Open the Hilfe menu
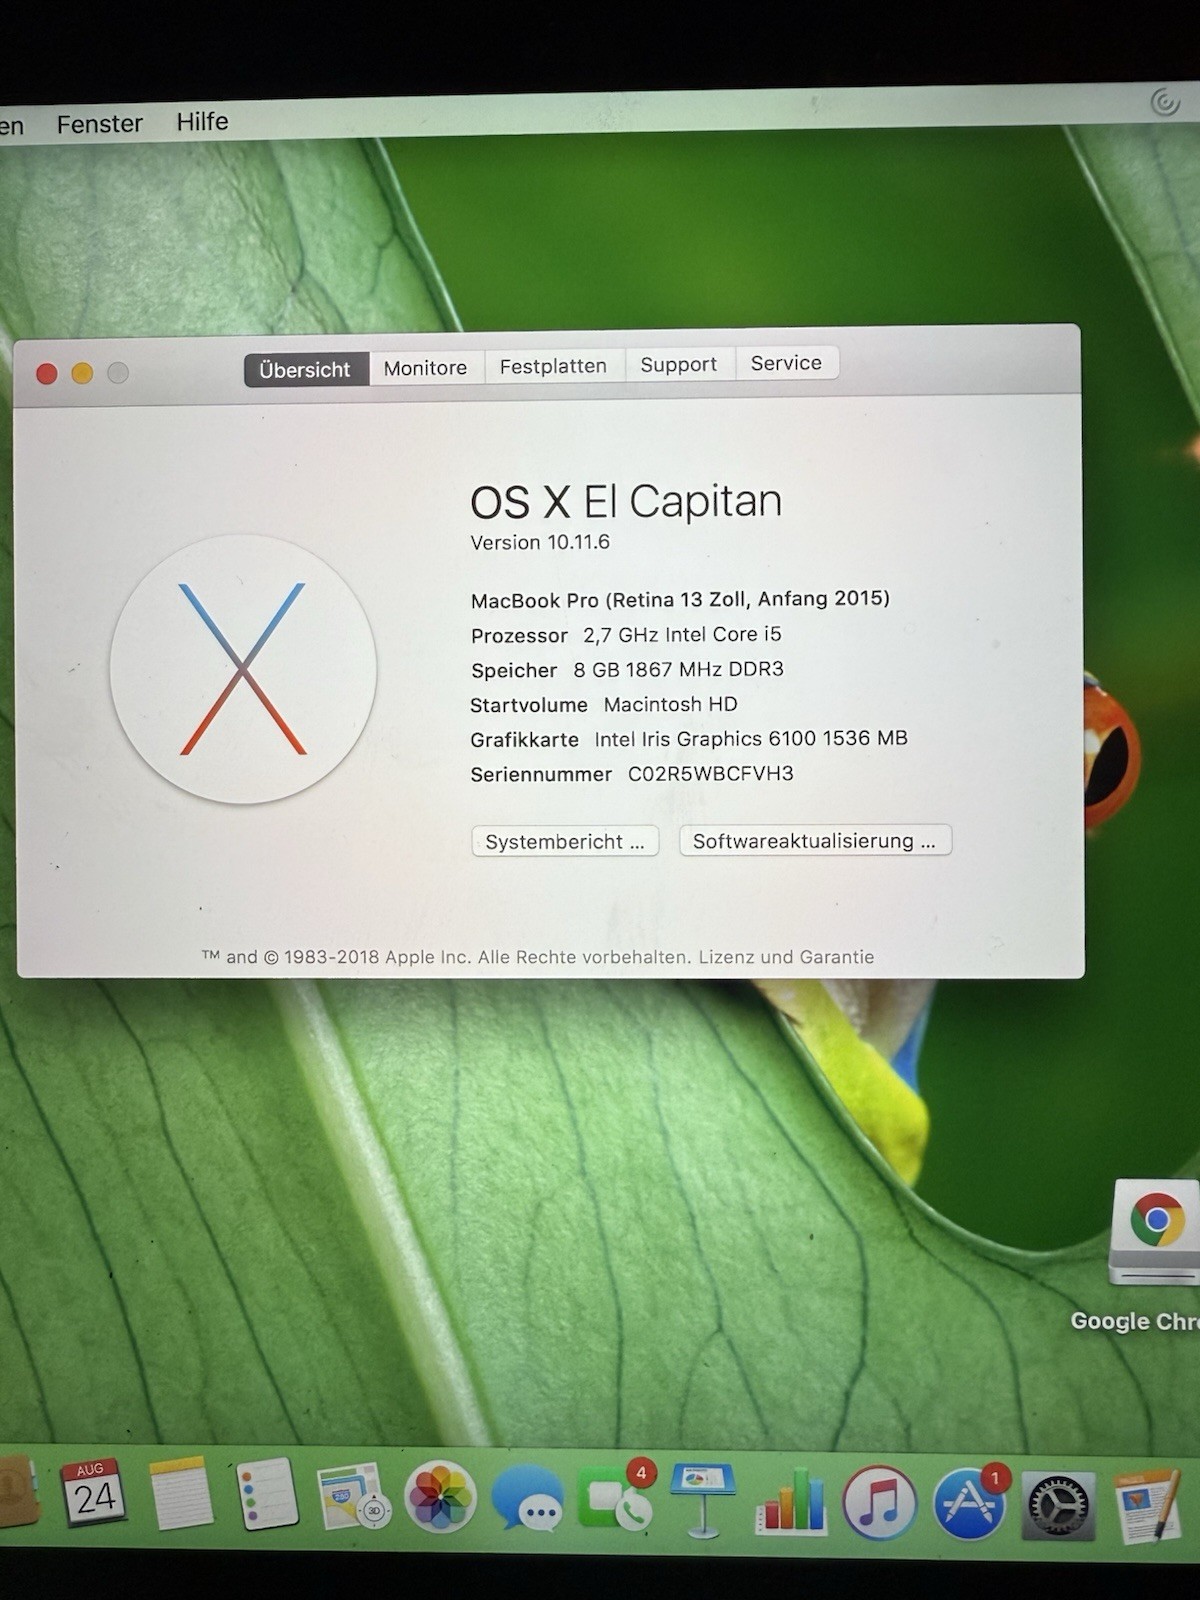The width and height of the screenshot is (1200, 1600). [203, 121]
